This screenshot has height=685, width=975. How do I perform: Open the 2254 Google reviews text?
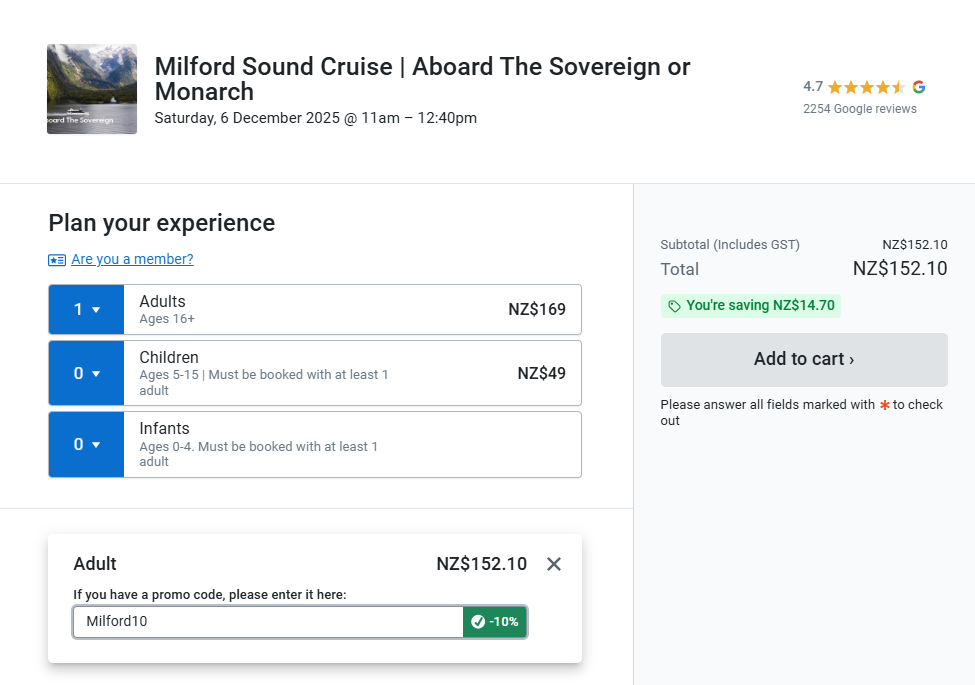(x=859, y=109)
